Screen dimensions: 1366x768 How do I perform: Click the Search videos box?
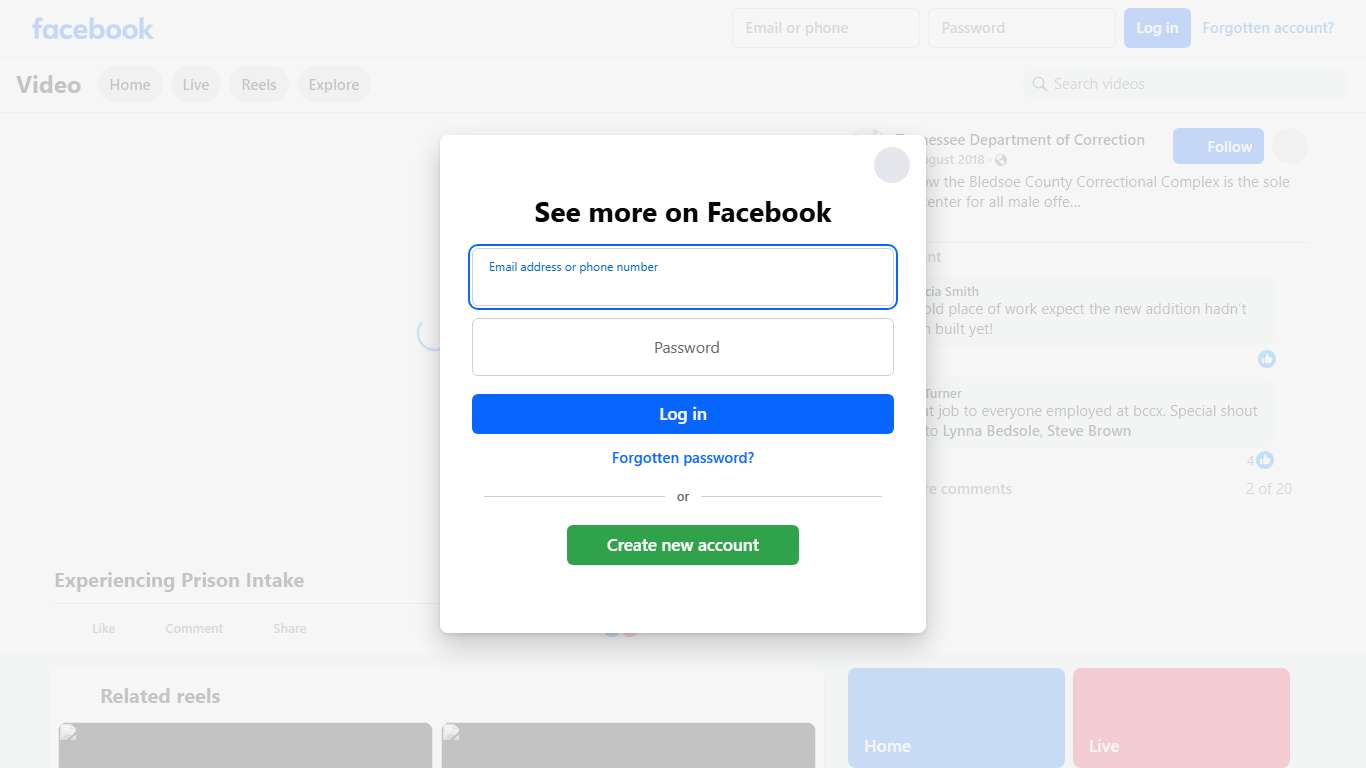(1185, 84)
